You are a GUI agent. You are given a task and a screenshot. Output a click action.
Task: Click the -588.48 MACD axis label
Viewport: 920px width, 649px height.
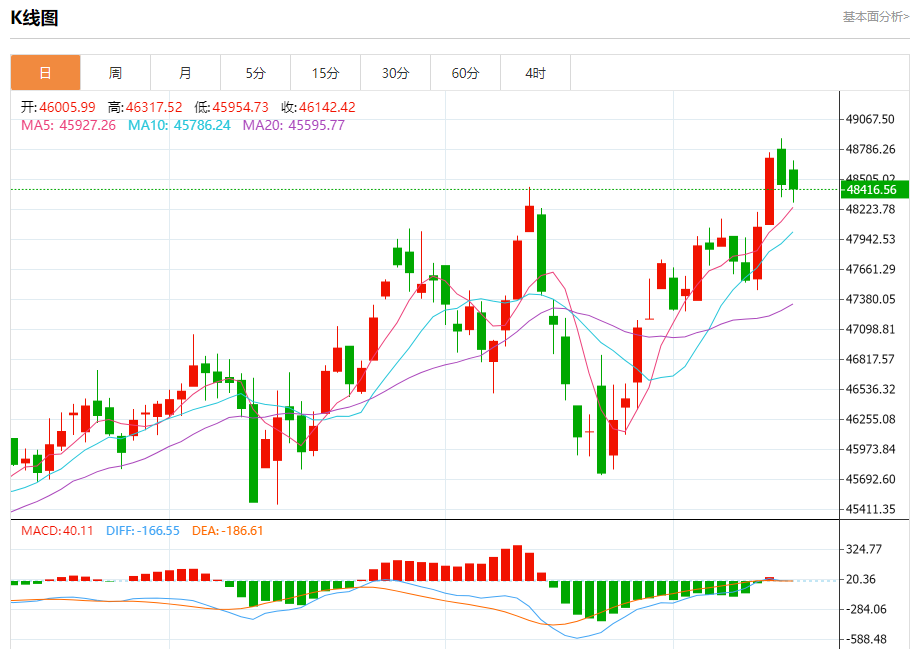click(x=866, y=639)
